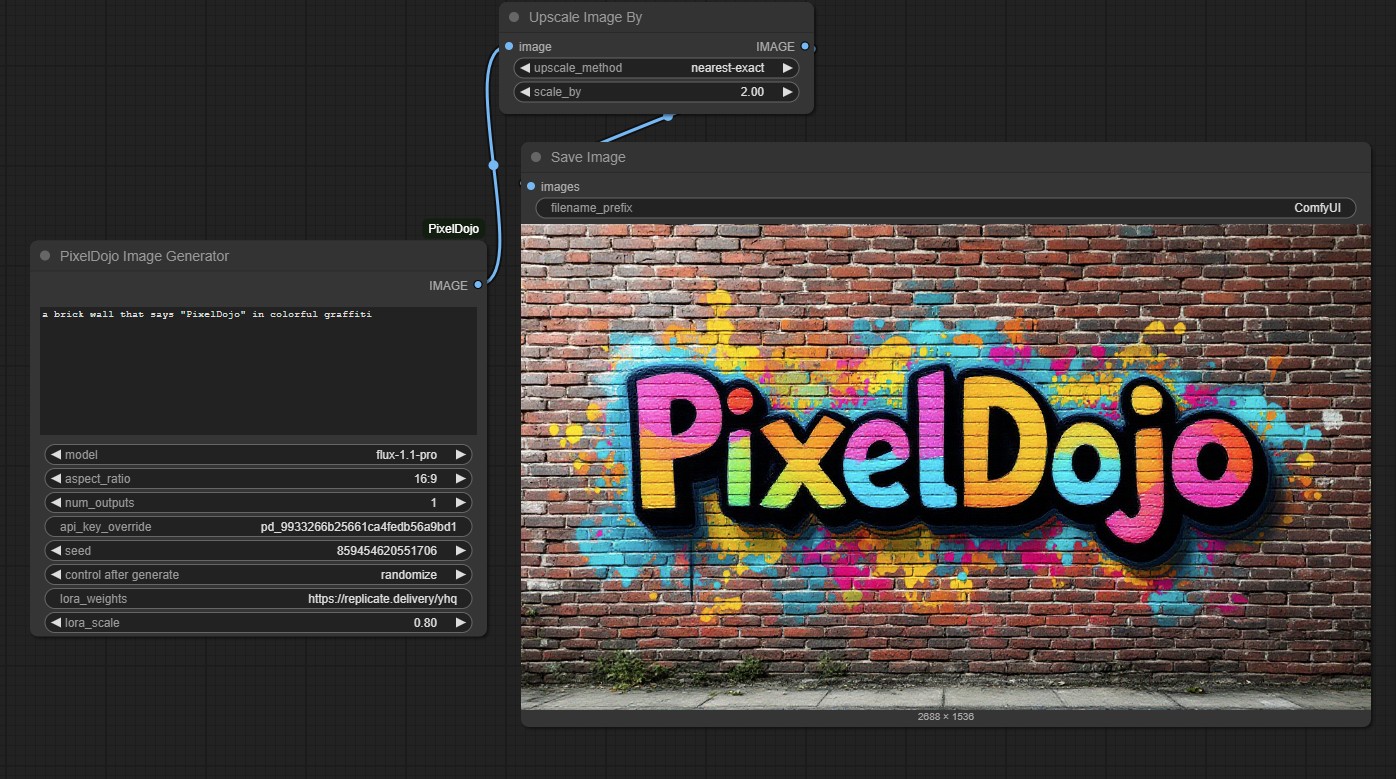Click the IMAGE output port on PixelDojo Image Generator

point(477,285)
